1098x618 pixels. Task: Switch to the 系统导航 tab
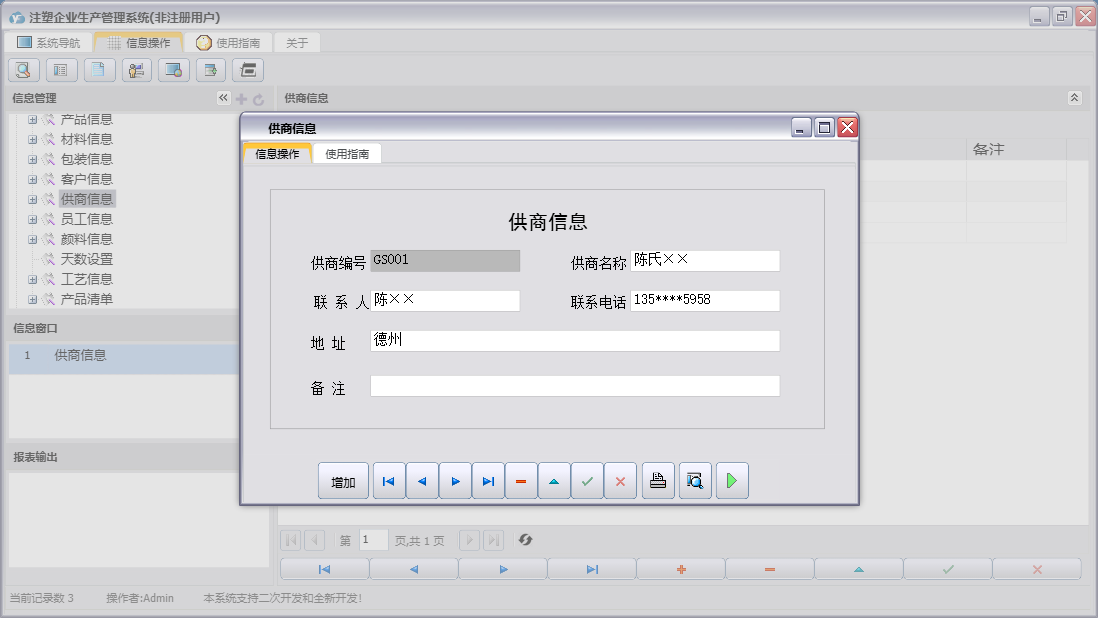(48, 43)
